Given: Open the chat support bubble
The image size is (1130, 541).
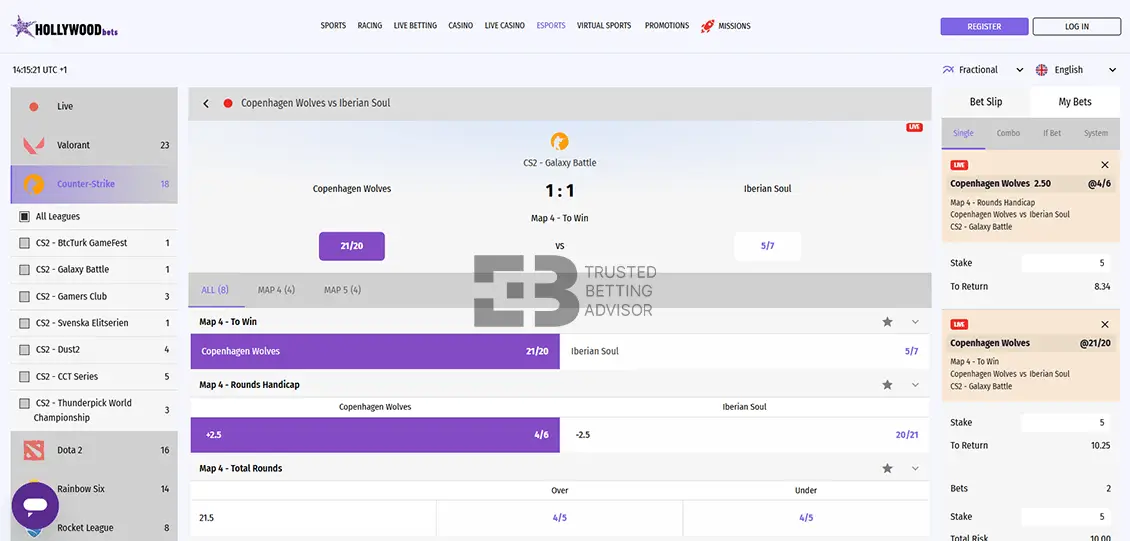Looking at the screenshot, I should 35,506.
